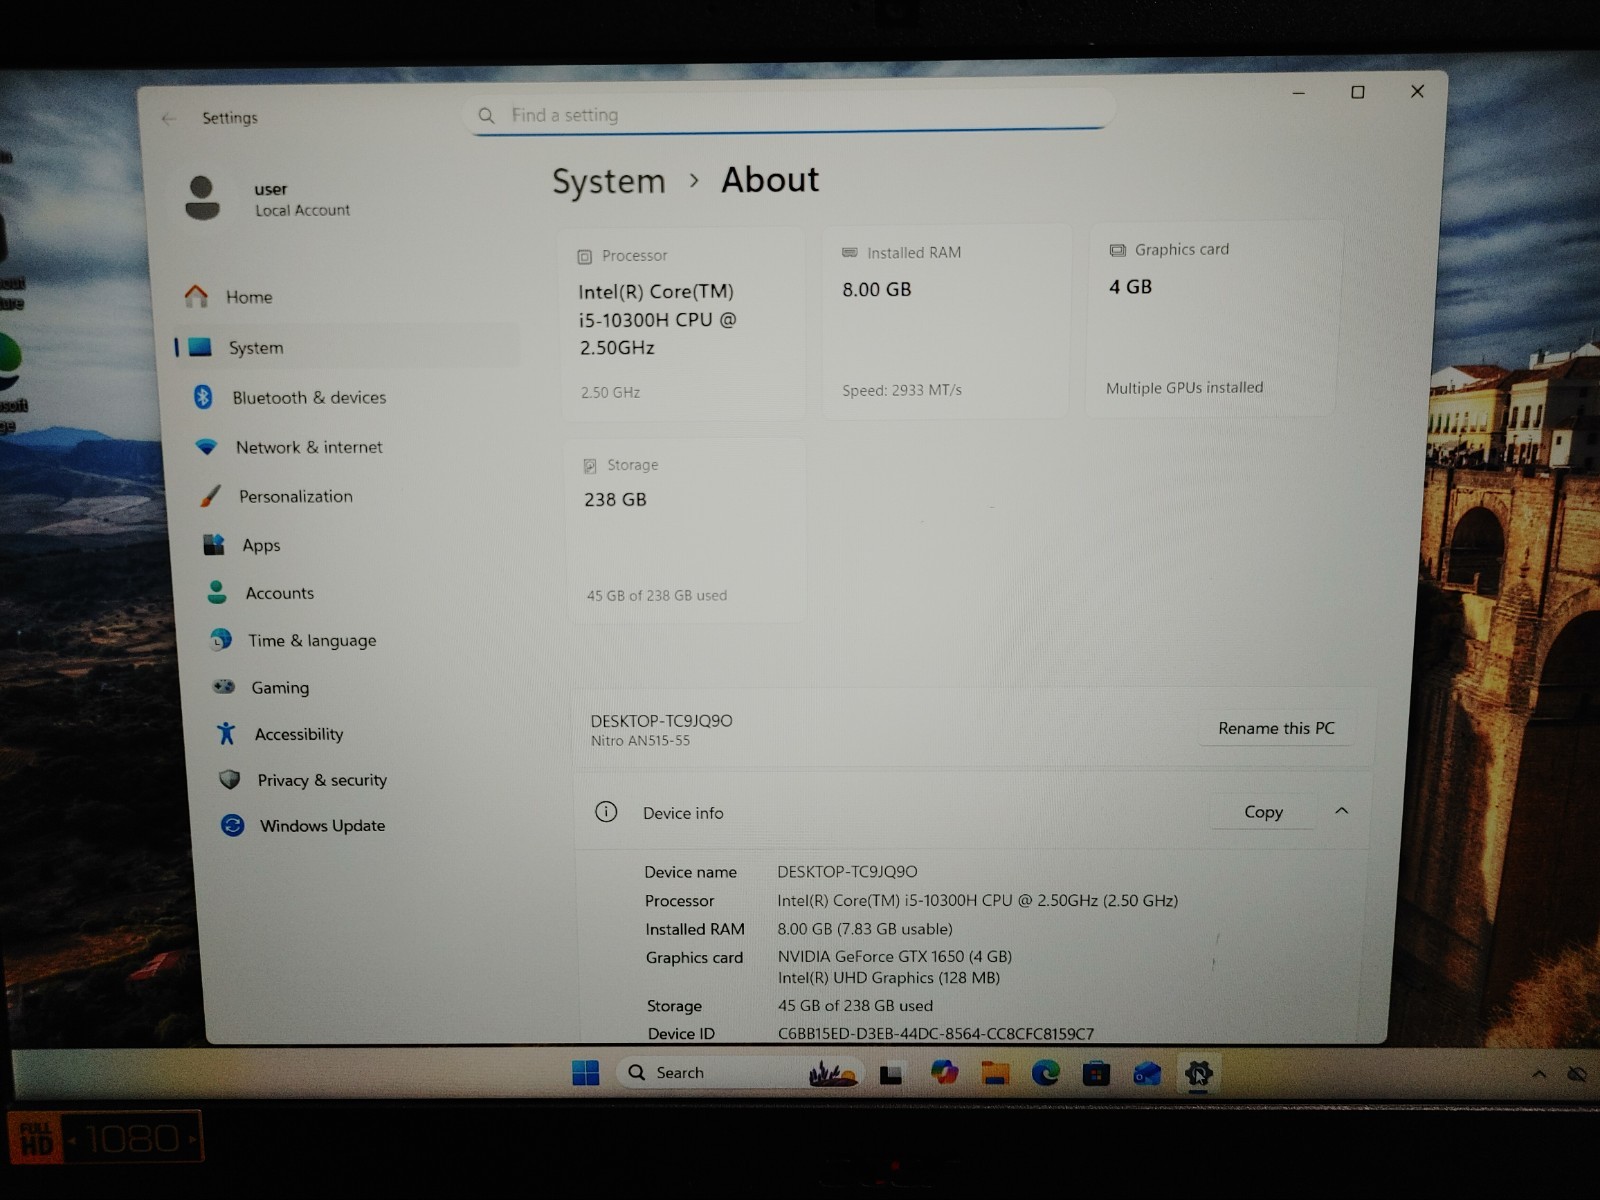Image resolution: width=1600 pixels, height=1200 pixels.
Task: Click the Settings gear in the taskbar
Action: point(1198,1075)
